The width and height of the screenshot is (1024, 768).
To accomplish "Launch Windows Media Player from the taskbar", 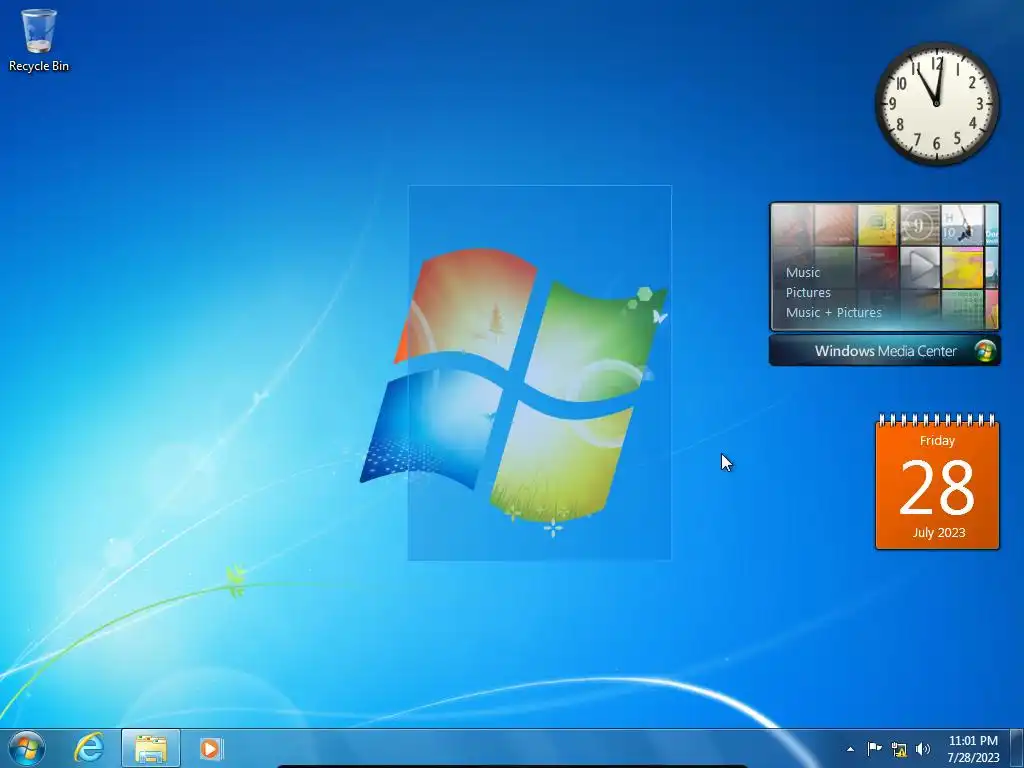I will 211,748.
